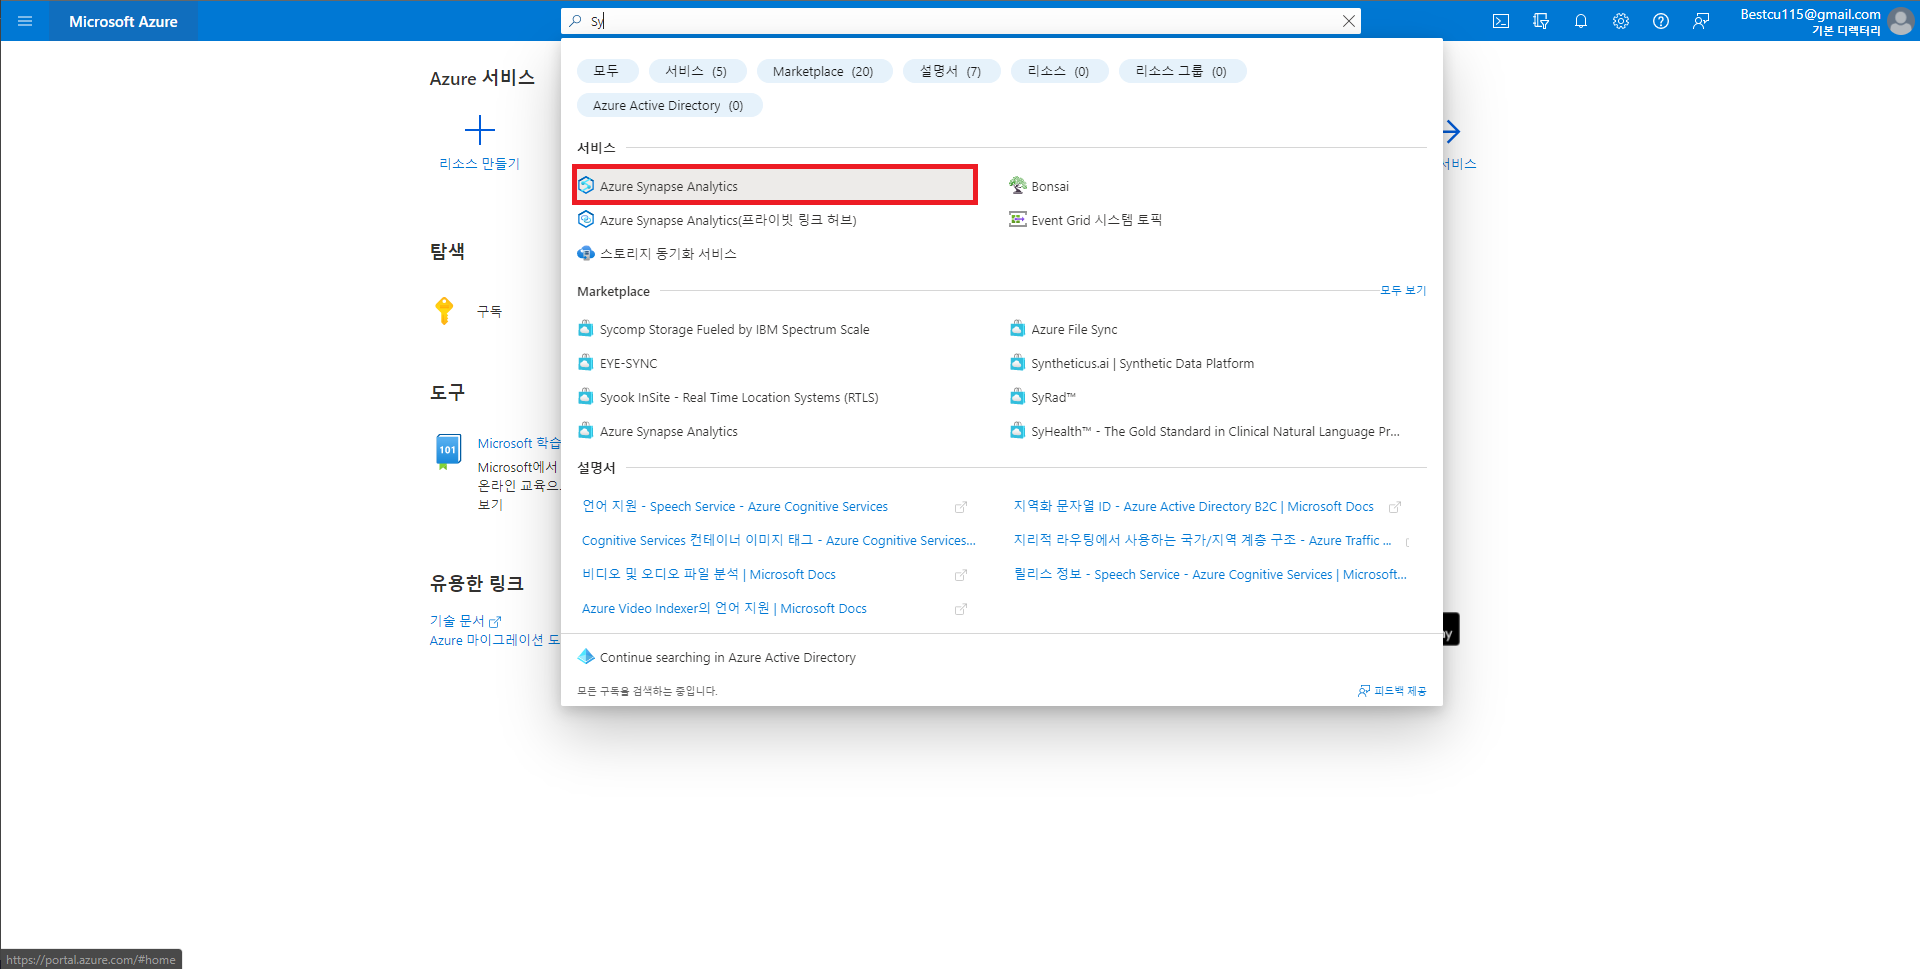Click Synapse private link hub icon

586,219
